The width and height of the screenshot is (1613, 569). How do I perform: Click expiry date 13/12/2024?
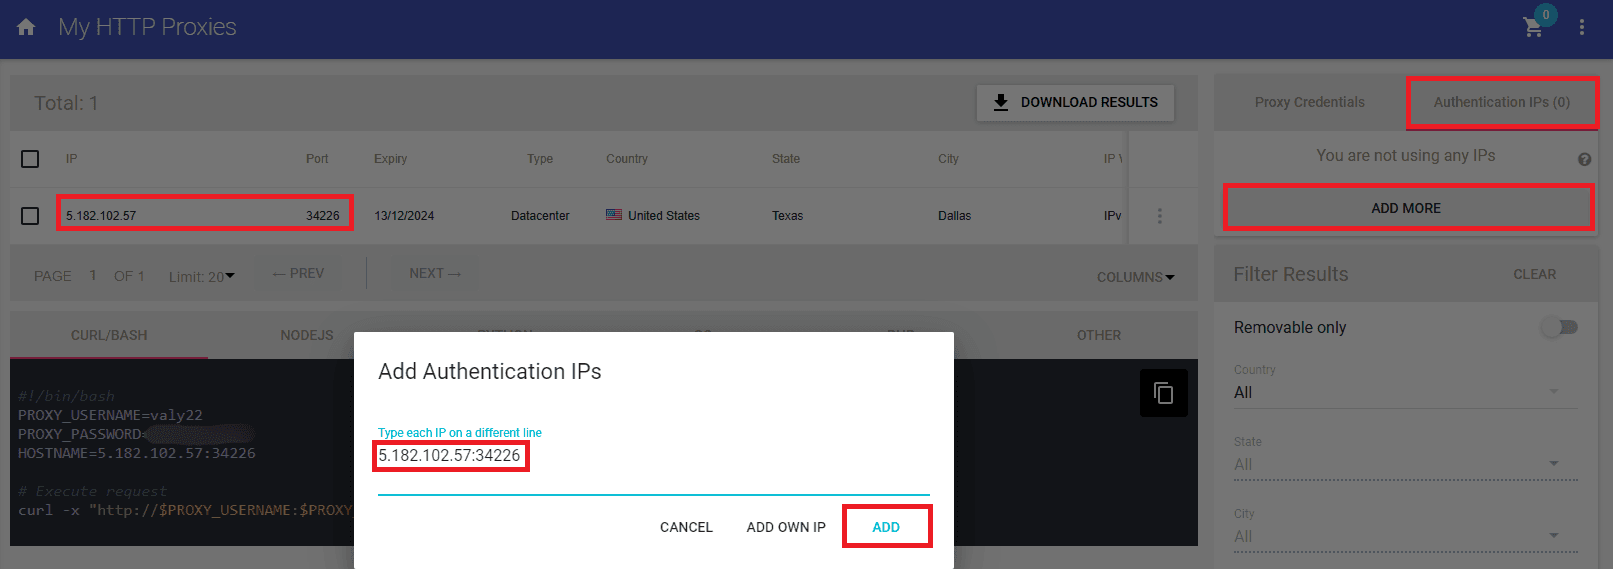point(404,216)
